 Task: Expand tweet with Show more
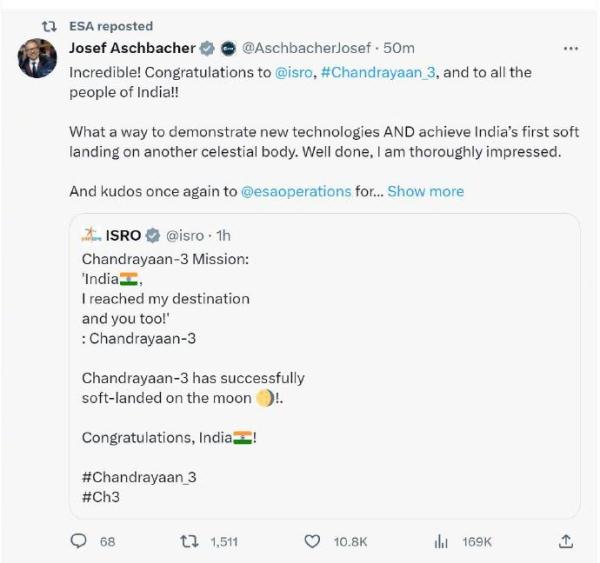(x=425, y=191)
